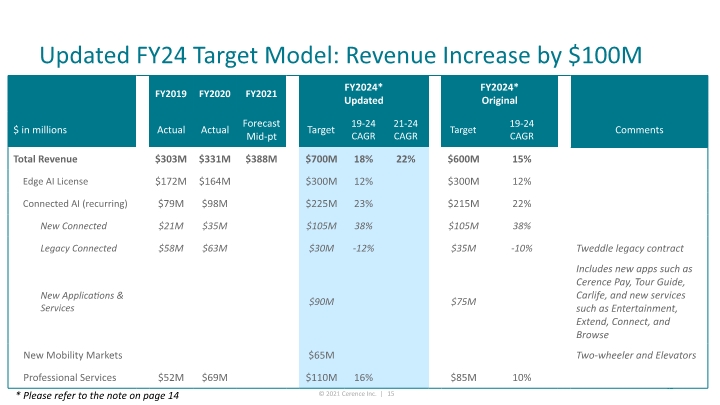720x405 pixels.
Task: Select the 'Legacy Connected' row label
Action: pos(79,248)
